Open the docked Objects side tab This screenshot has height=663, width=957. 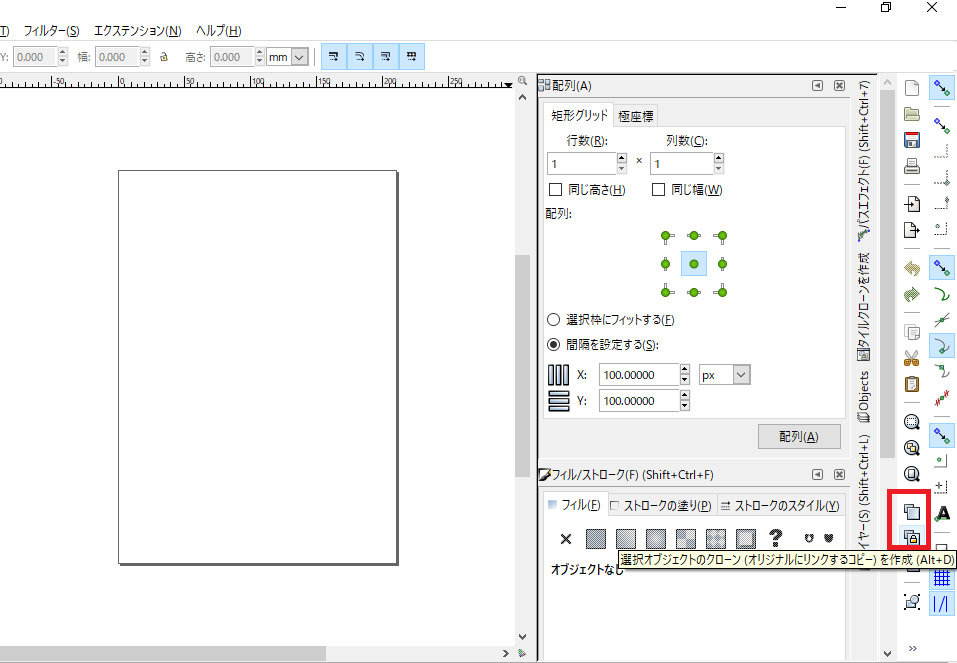point(864,397)
